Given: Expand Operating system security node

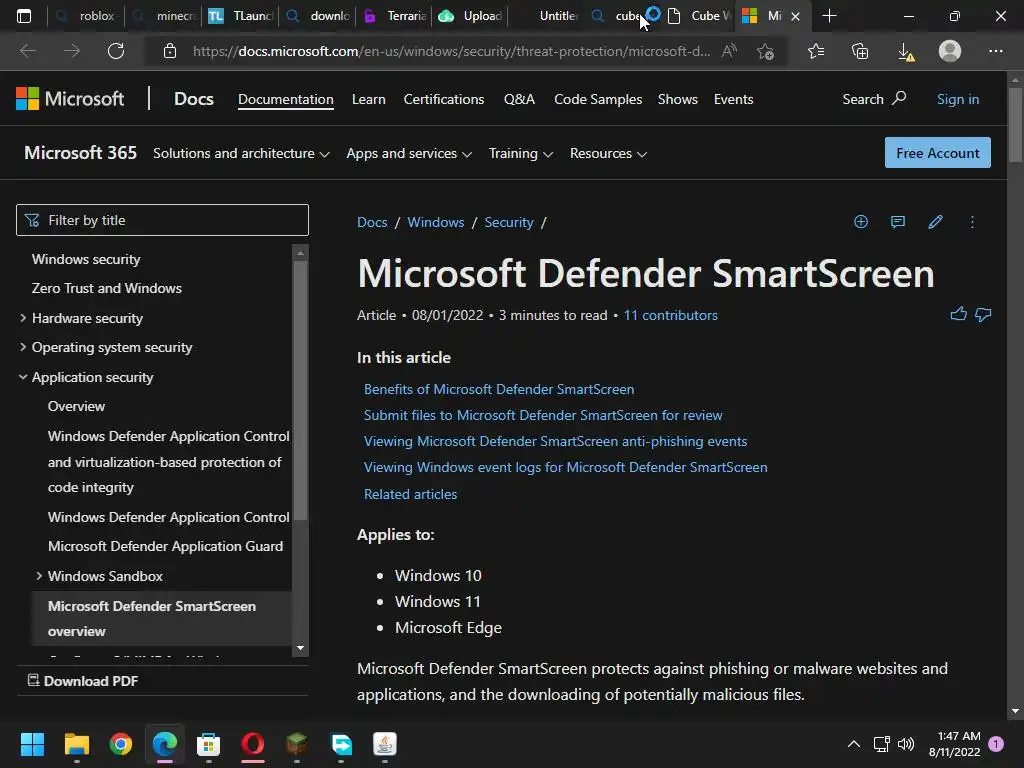Looking at the screenshot, I should (x=23, y=347).
